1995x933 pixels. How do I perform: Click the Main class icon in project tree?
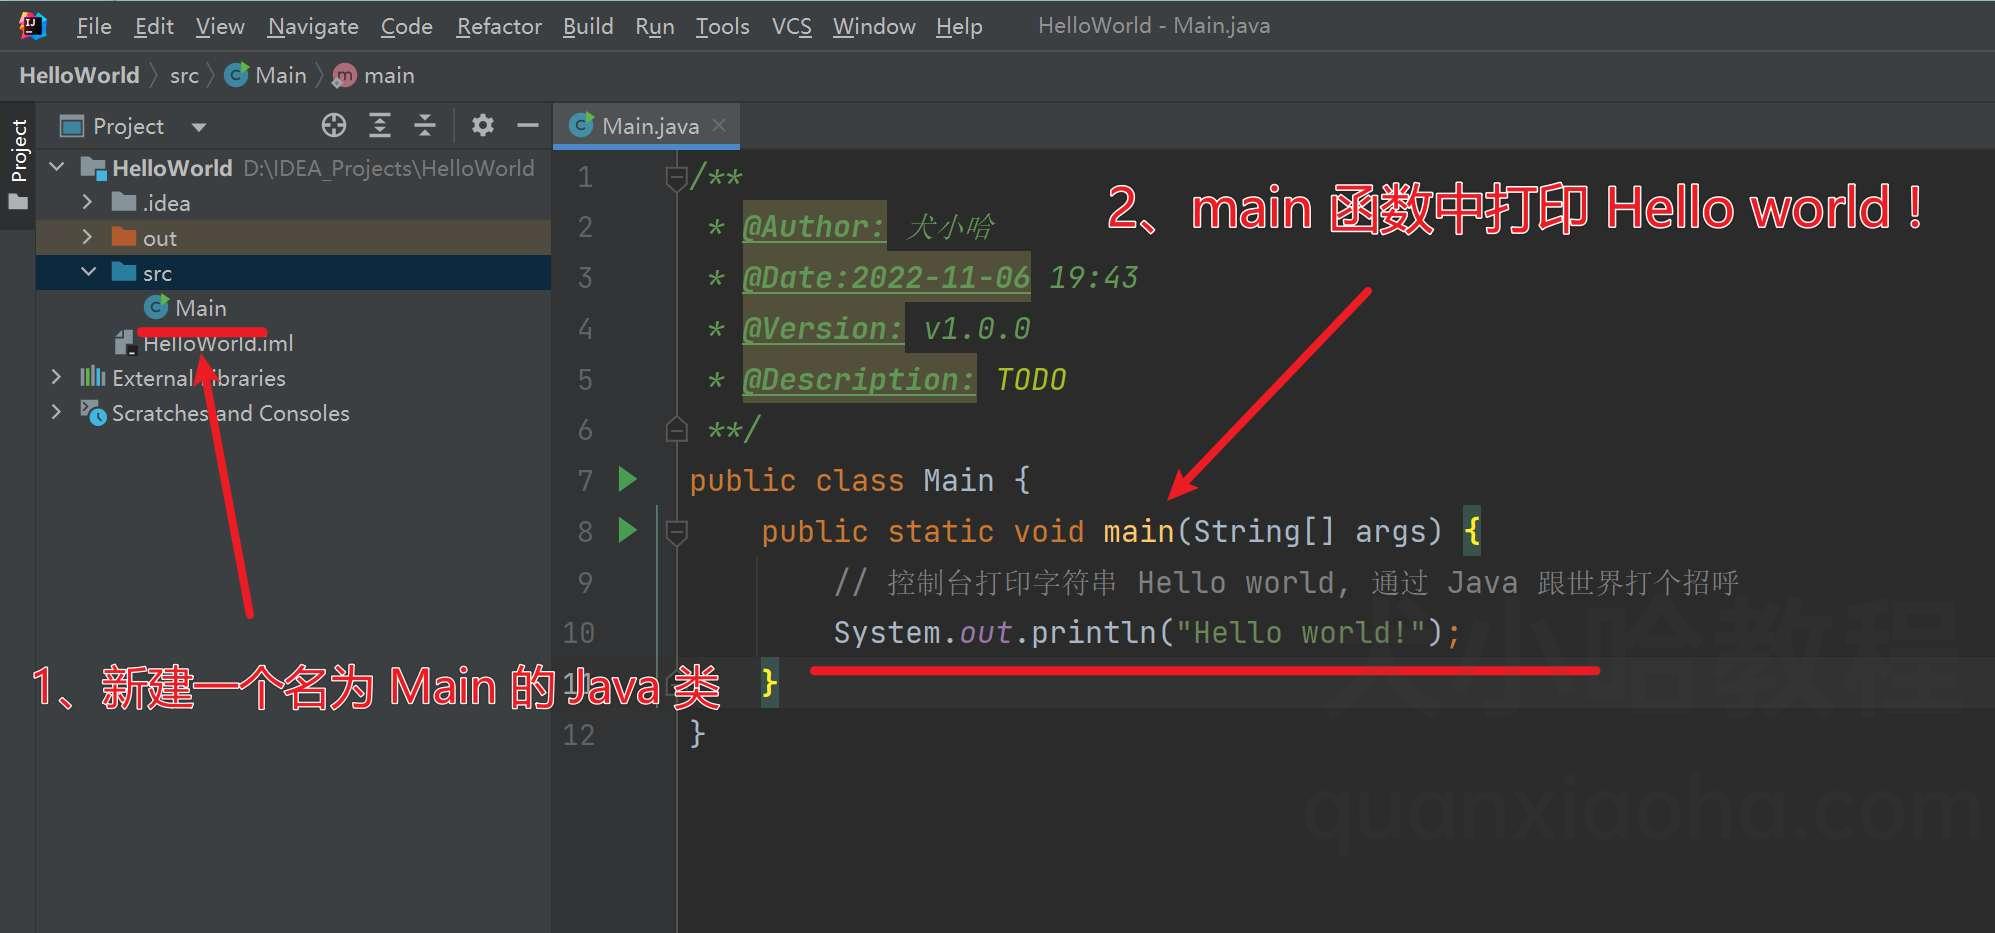coord(157,307)
